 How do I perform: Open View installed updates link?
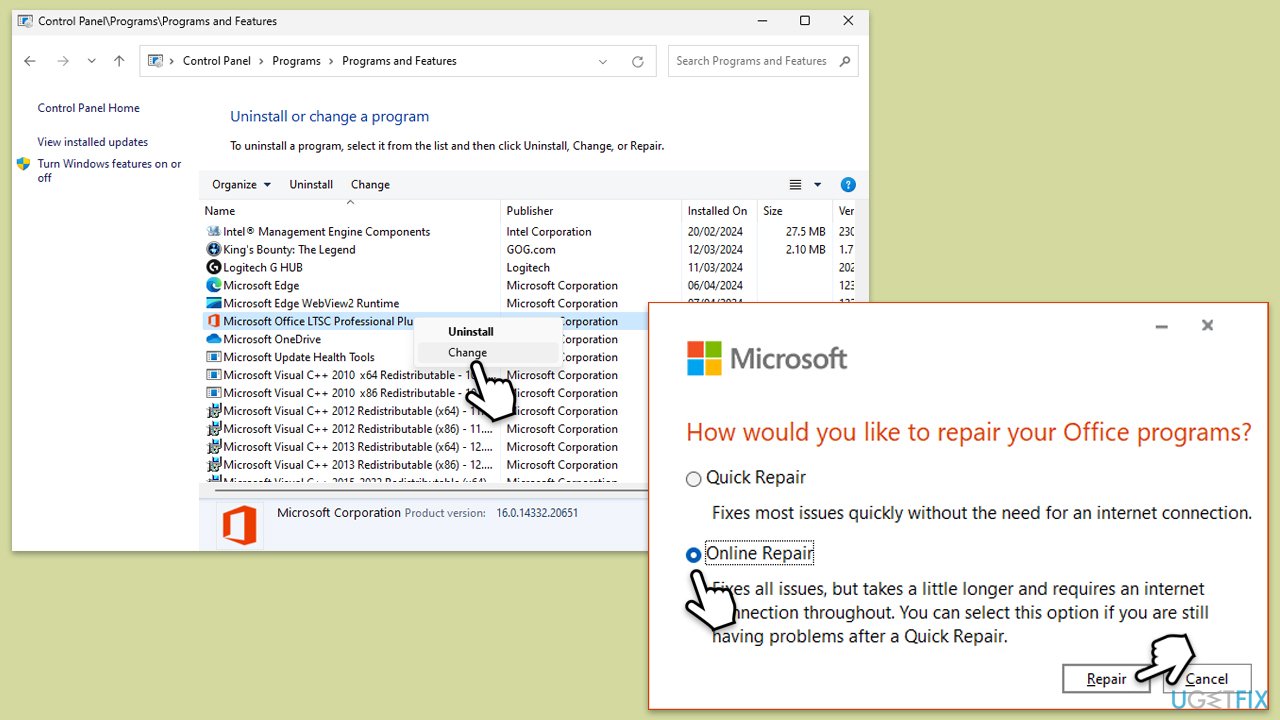coord(93,142)
